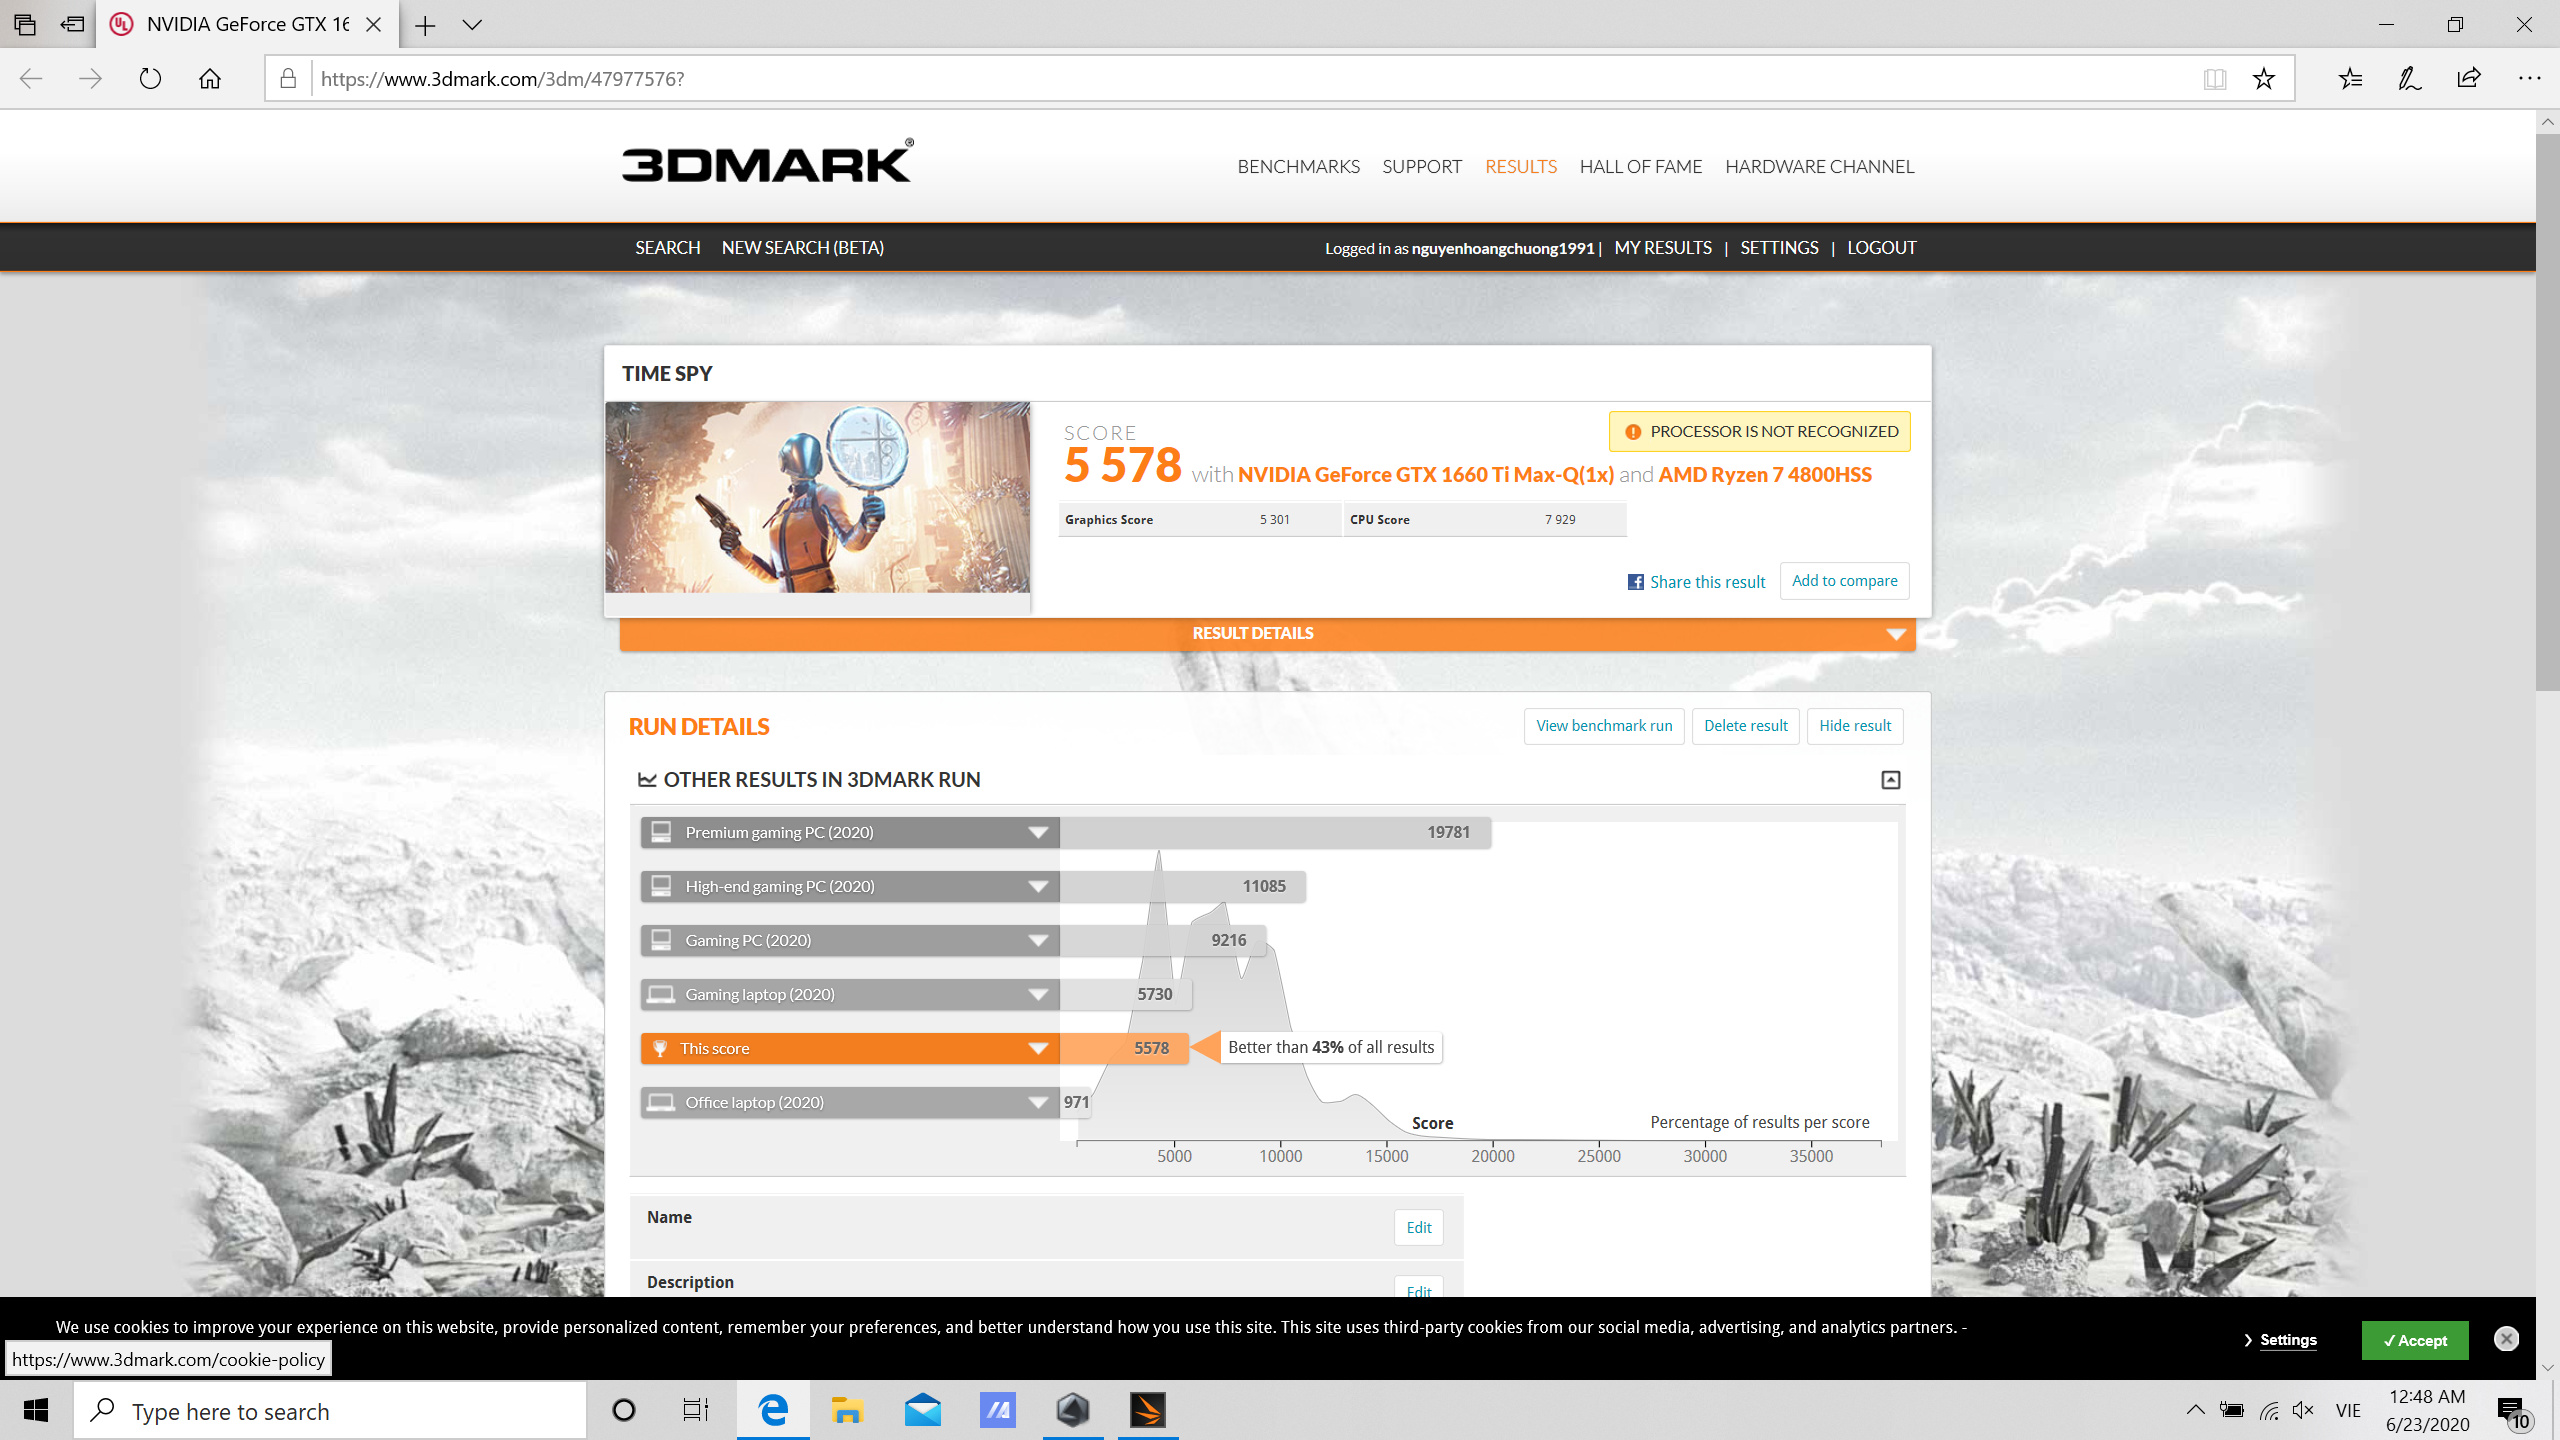
Task: Click View benchmark run button
Action: pyautogui.click(x=1604, y=726)
